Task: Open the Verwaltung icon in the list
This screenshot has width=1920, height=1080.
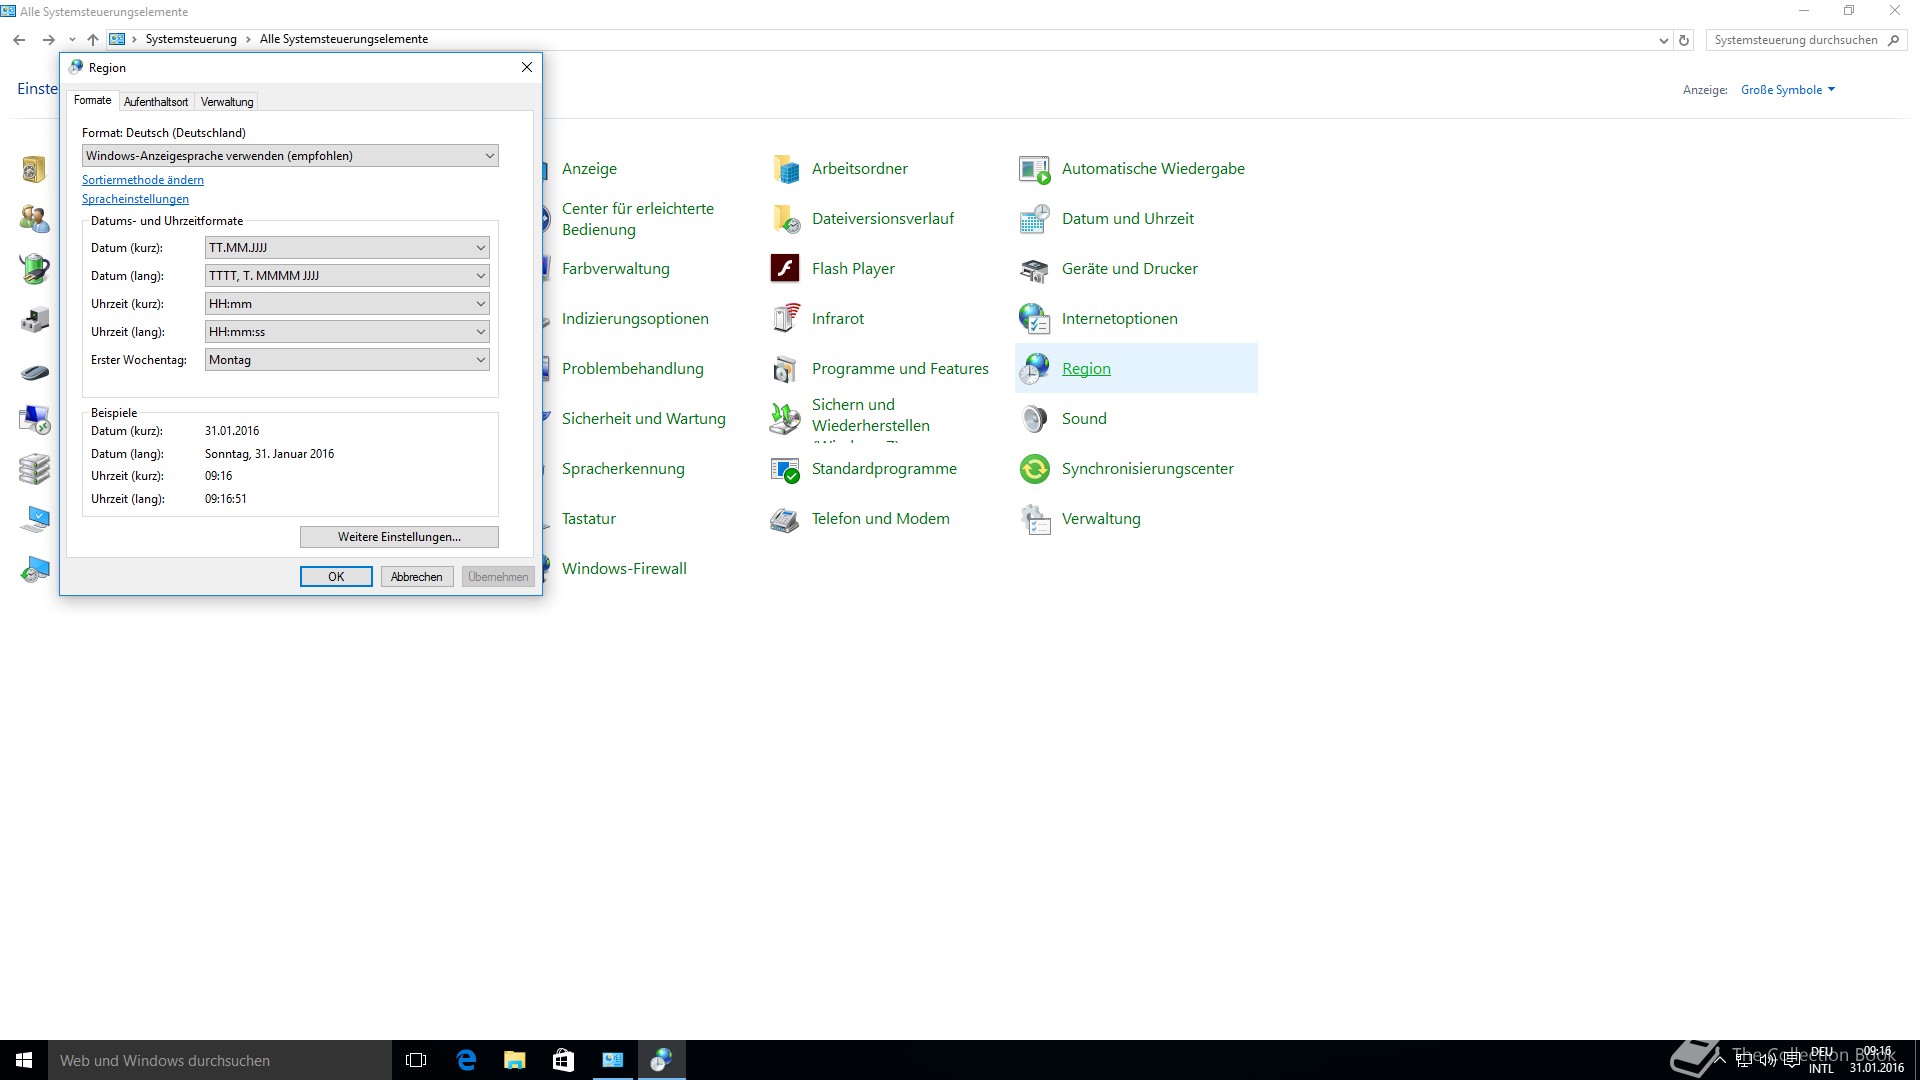Action: [x=1035, y=519]
